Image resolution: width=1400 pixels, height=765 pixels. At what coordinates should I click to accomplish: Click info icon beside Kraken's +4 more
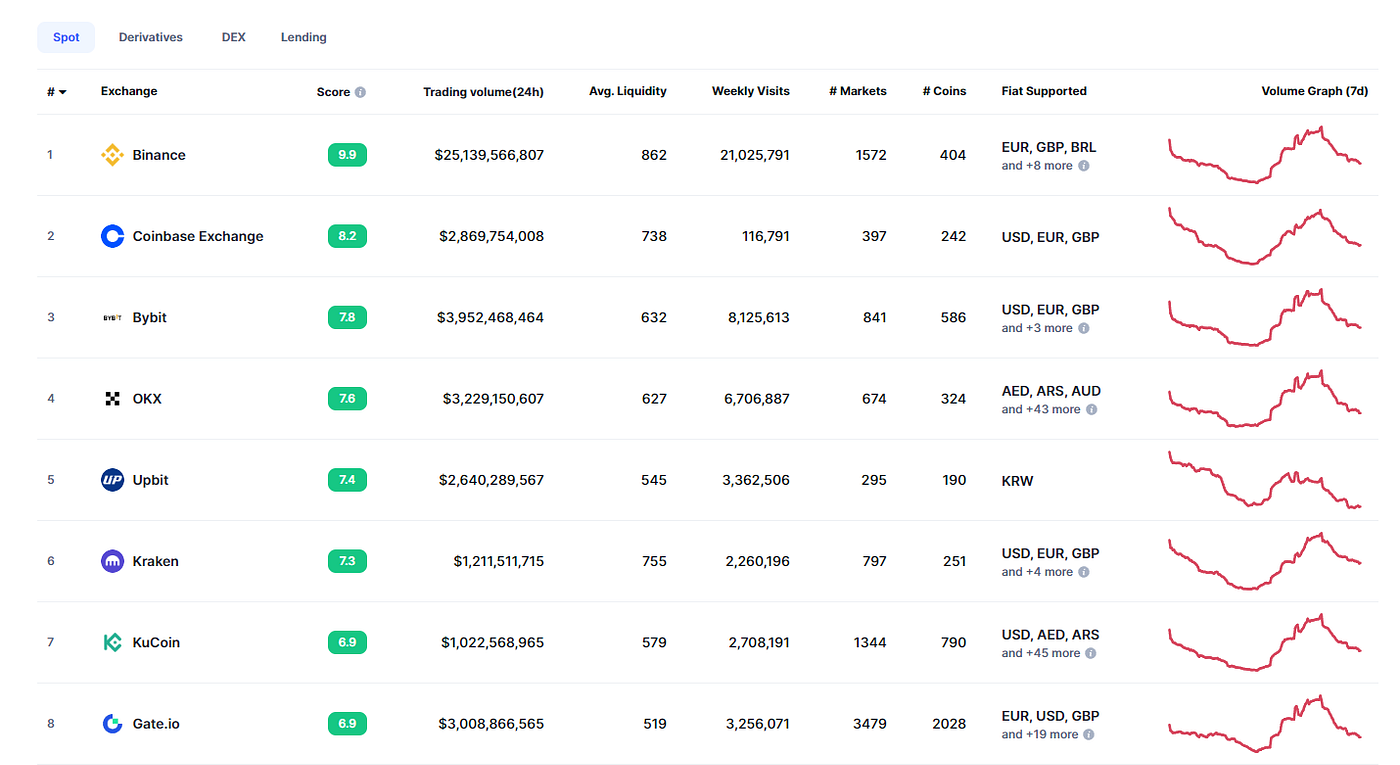[1083, 572]
